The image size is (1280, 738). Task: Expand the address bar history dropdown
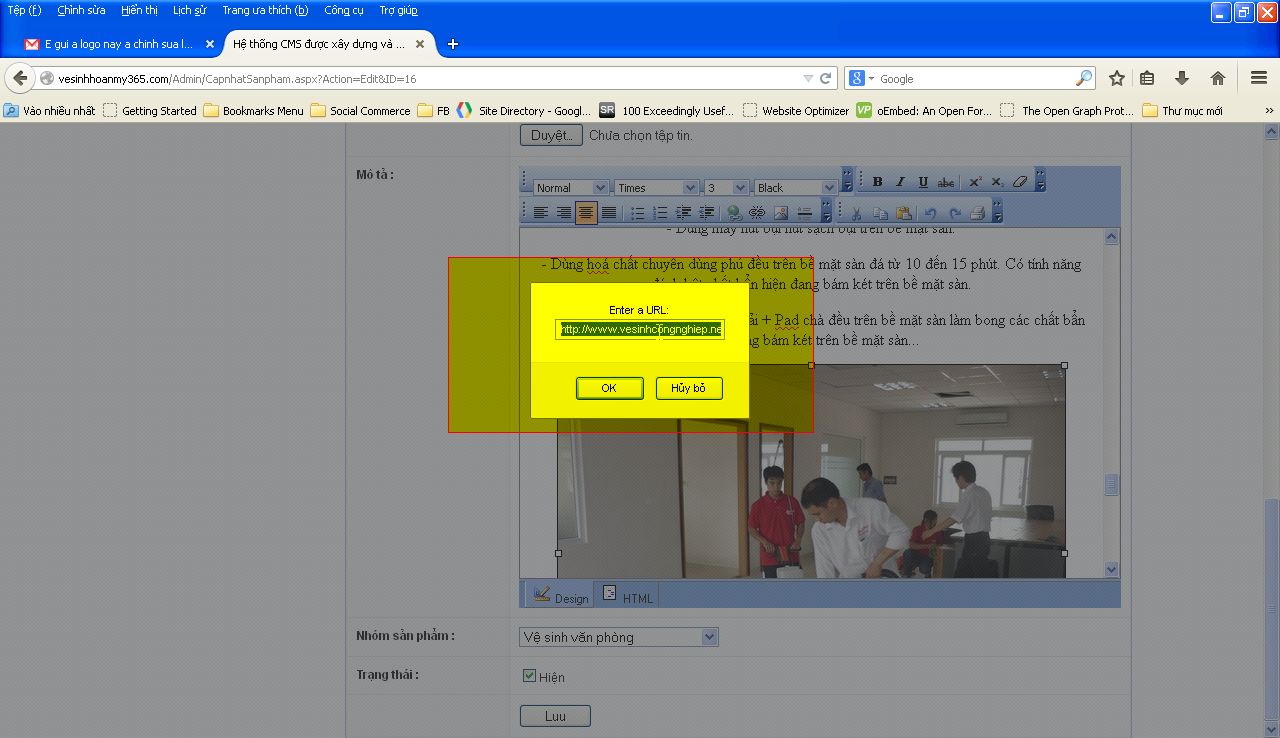pos(808,78)
